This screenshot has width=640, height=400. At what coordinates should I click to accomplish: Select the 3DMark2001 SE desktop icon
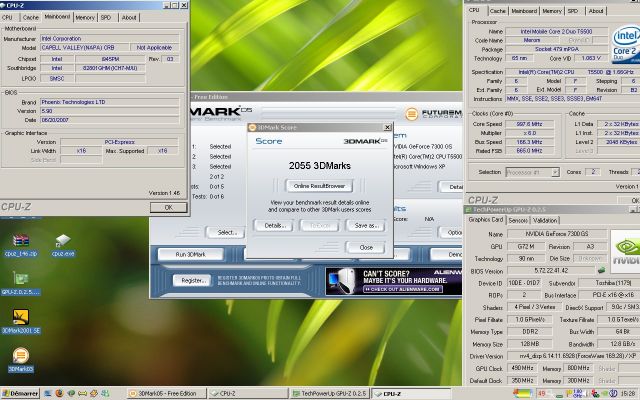[20, 322]
